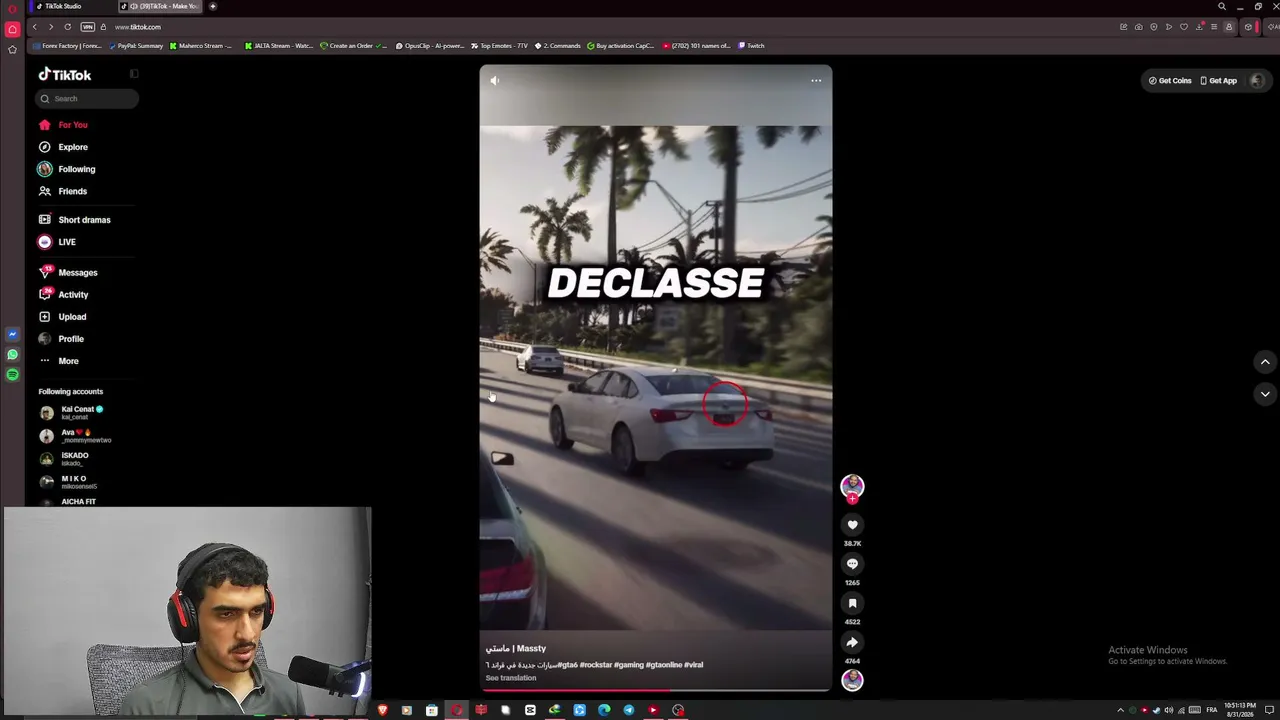Image resolution: width=1280 pixels, height=720 pixels.
Task: Go to the next video
Action: 1265,394
